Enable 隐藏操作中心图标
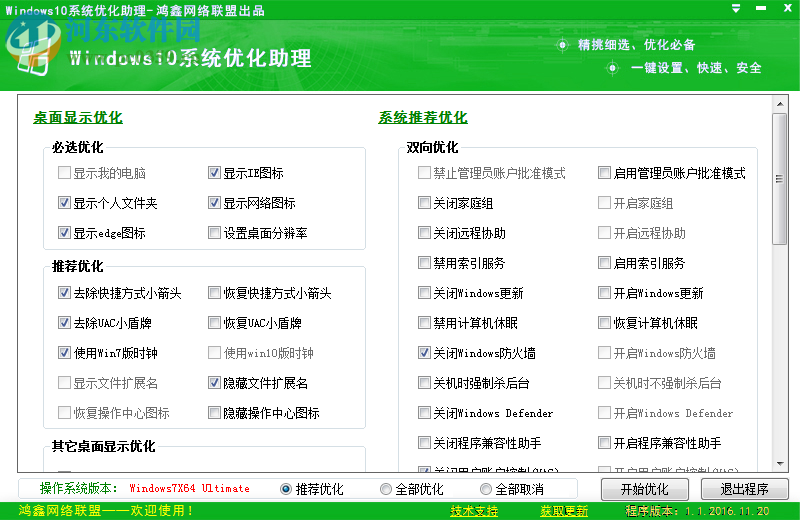The image size is (800, 520). coord(214,413)
